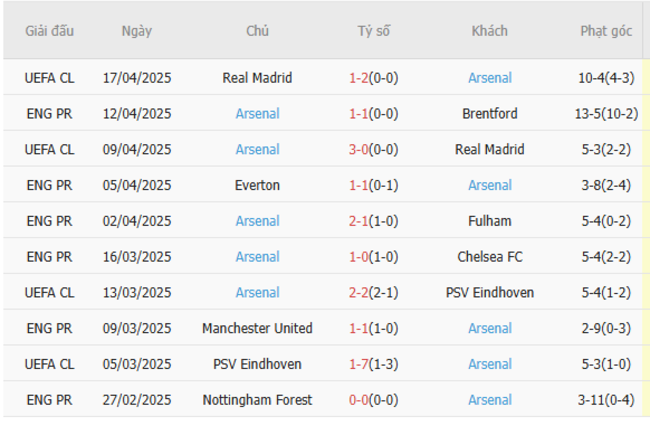Click Arsenal link in the Manchester United row
The height and width of the screenshot is (426, 650).
point(490,328)
